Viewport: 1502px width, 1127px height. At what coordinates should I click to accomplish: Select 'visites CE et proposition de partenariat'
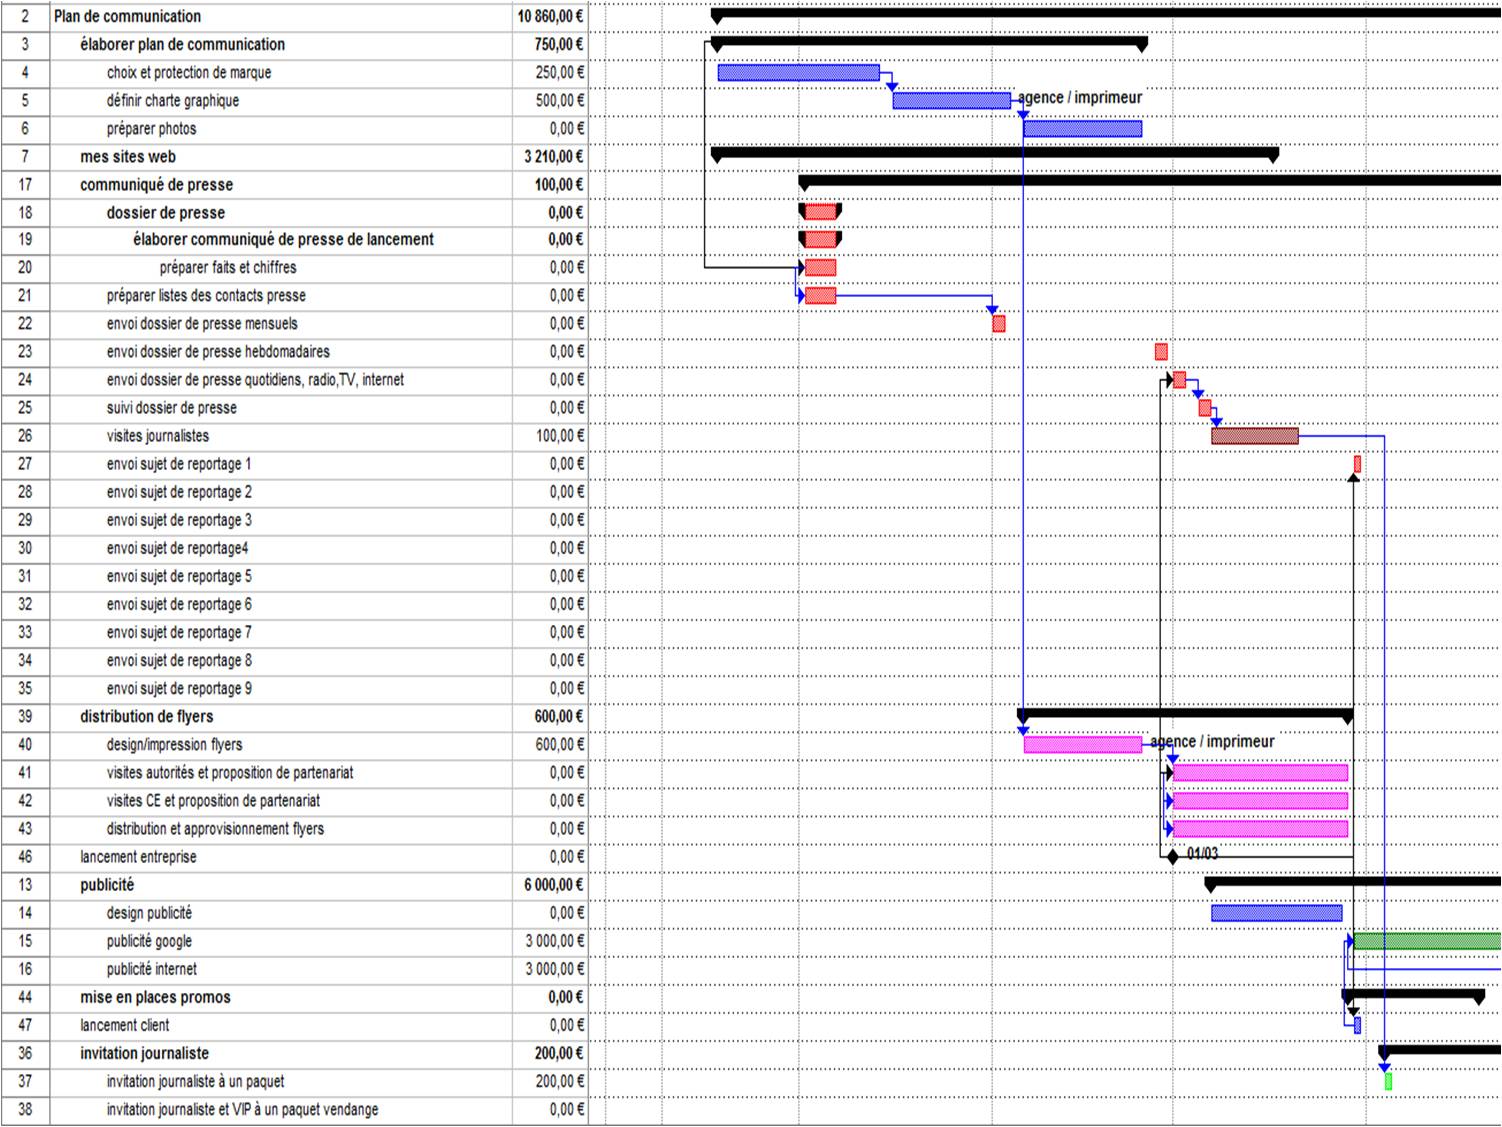tap(214, 800)
